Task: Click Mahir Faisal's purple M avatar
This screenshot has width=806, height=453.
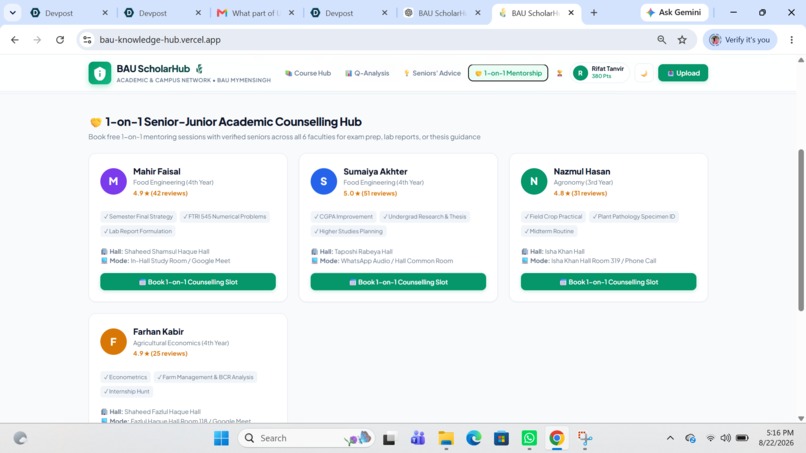Action: [x=113, y=181]
